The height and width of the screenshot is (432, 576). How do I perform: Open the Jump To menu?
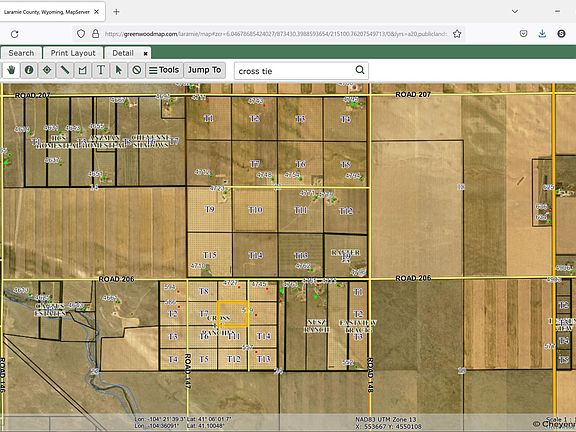pos(205,70)
